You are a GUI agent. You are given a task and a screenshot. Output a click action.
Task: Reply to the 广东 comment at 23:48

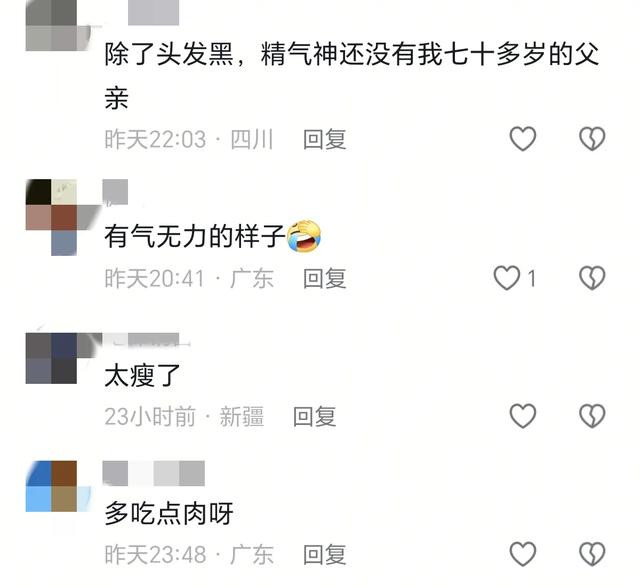(x=324, y=554)
